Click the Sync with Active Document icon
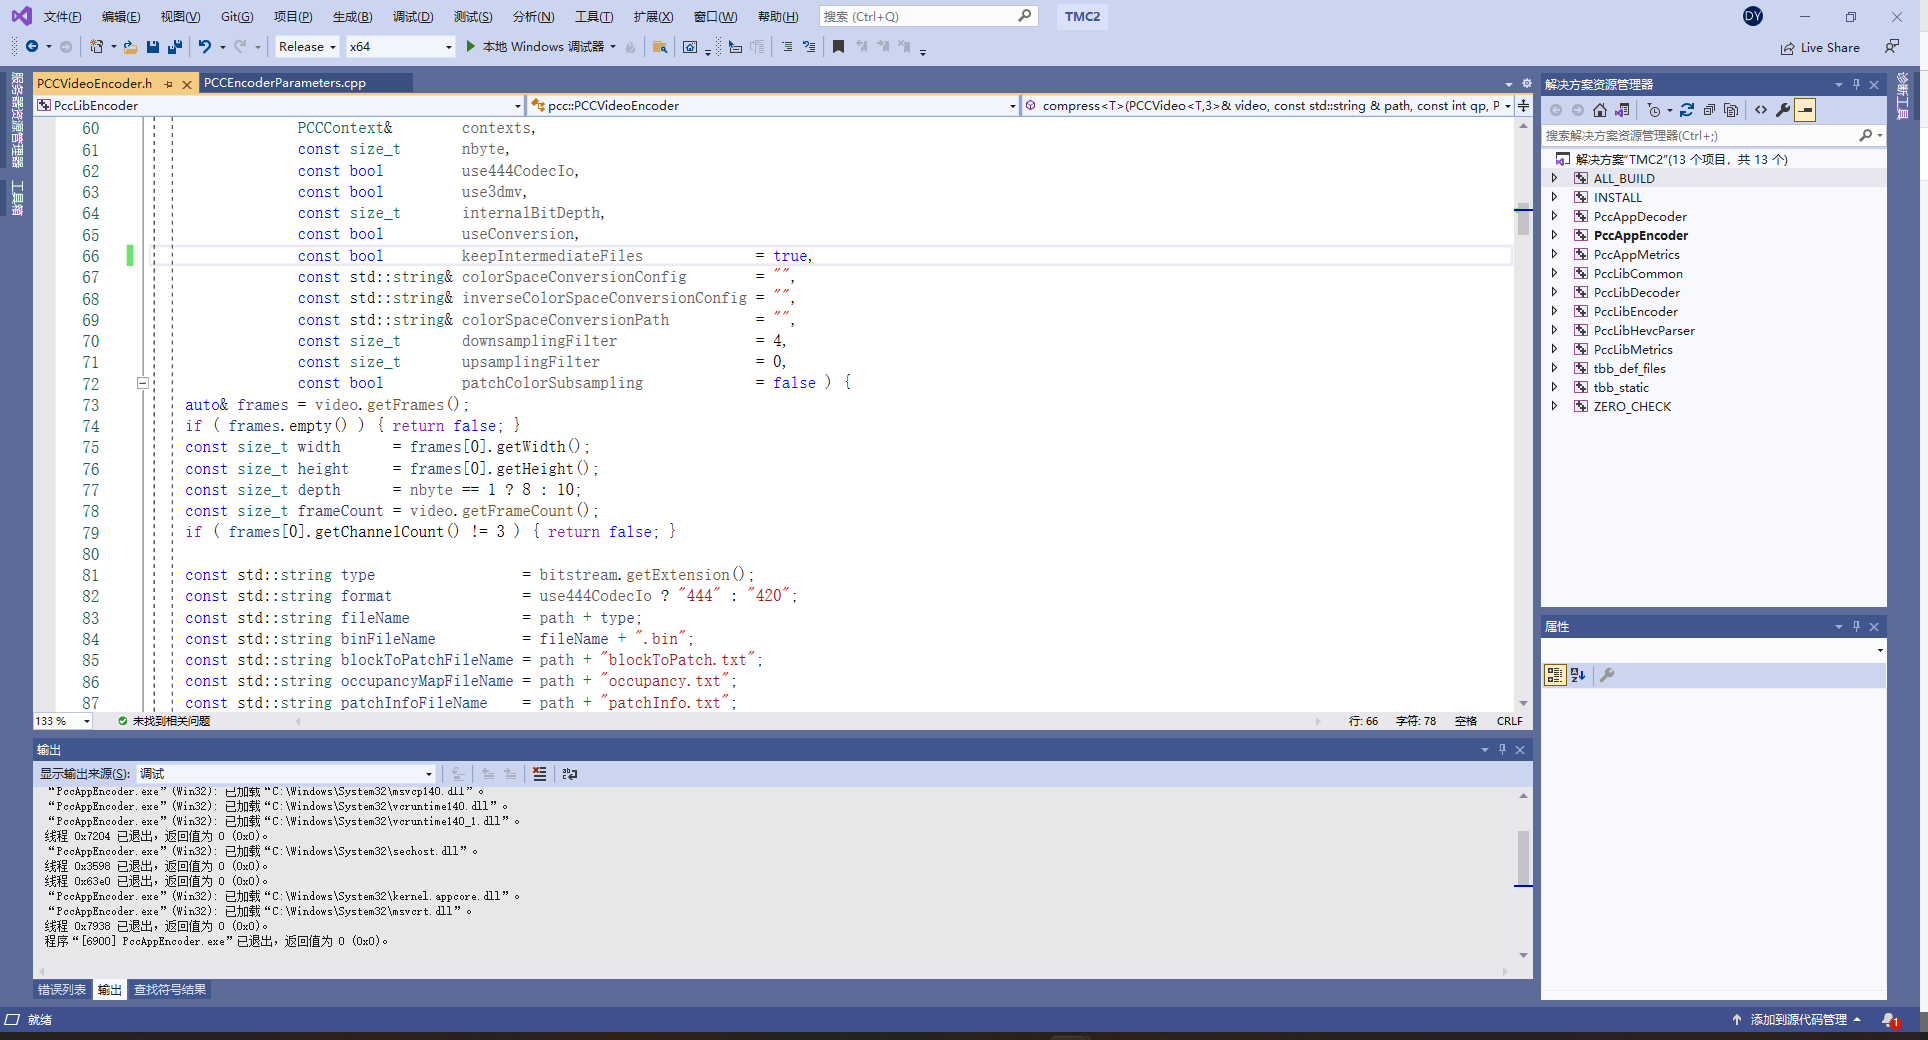 (x=1687, y=110)
